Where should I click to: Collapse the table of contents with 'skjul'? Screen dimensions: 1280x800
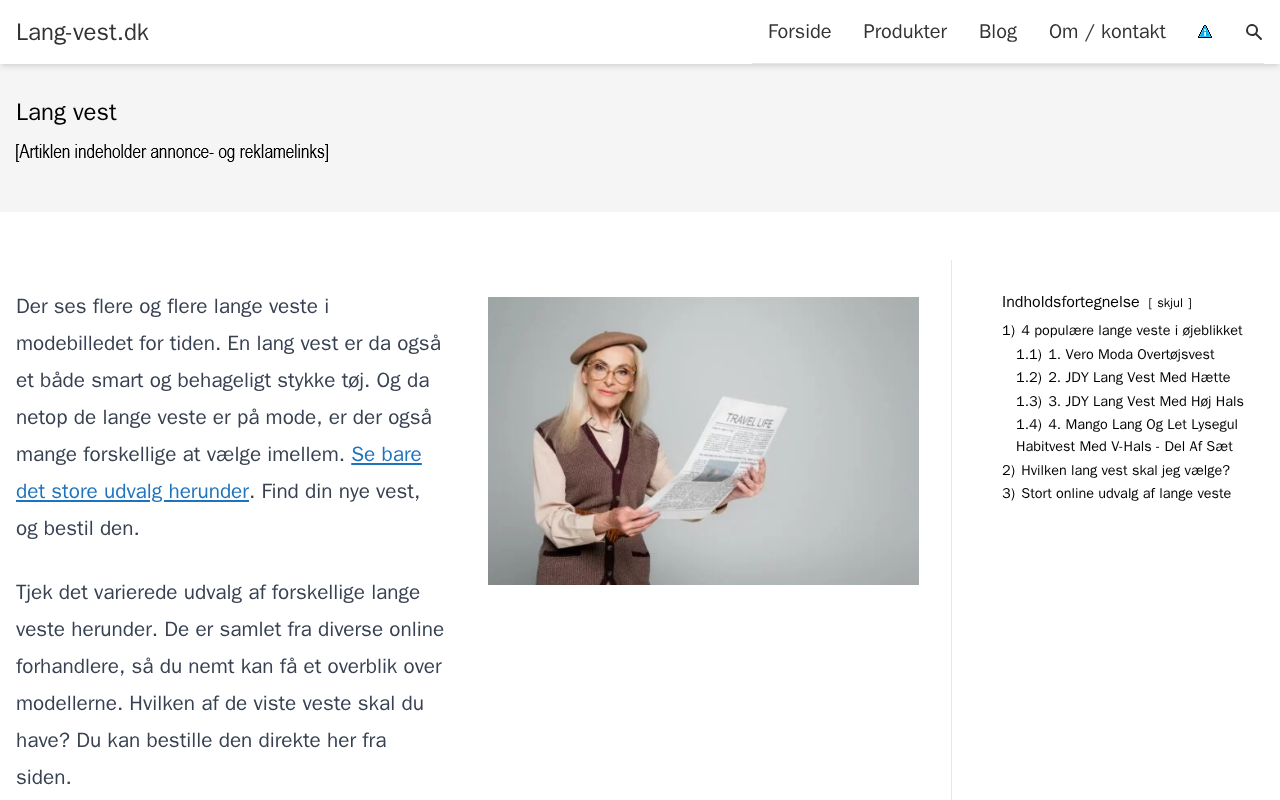(1170, 303)
